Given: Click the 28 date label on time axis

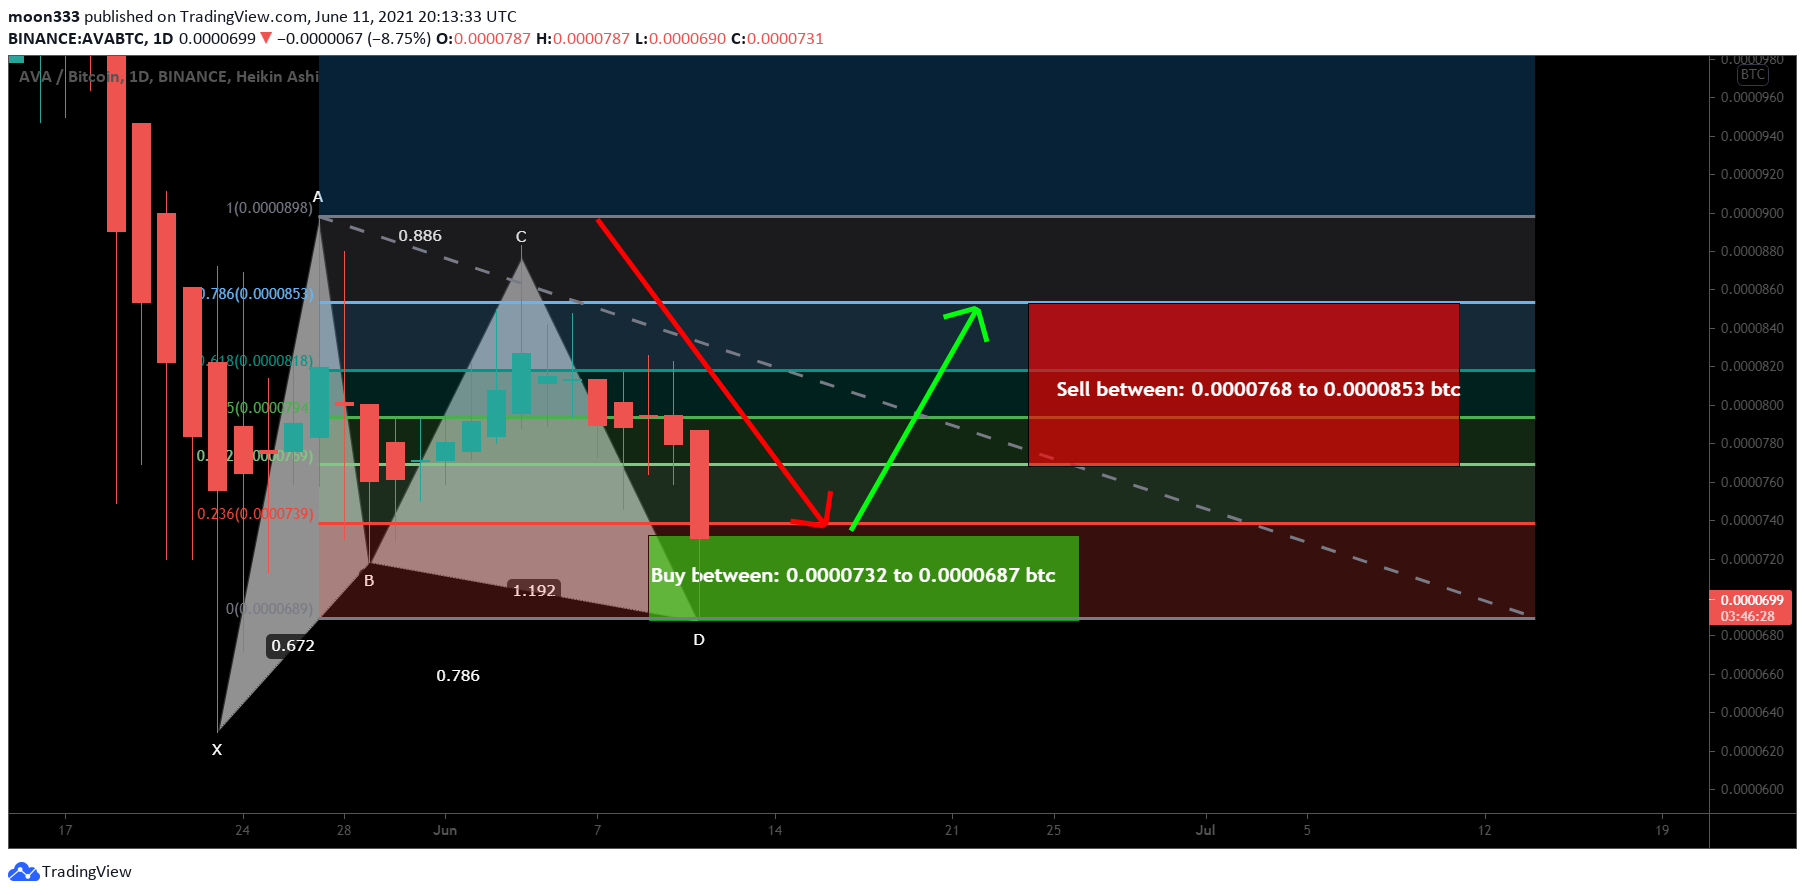Looking at the screenshot, I should (x=344, y=830).
